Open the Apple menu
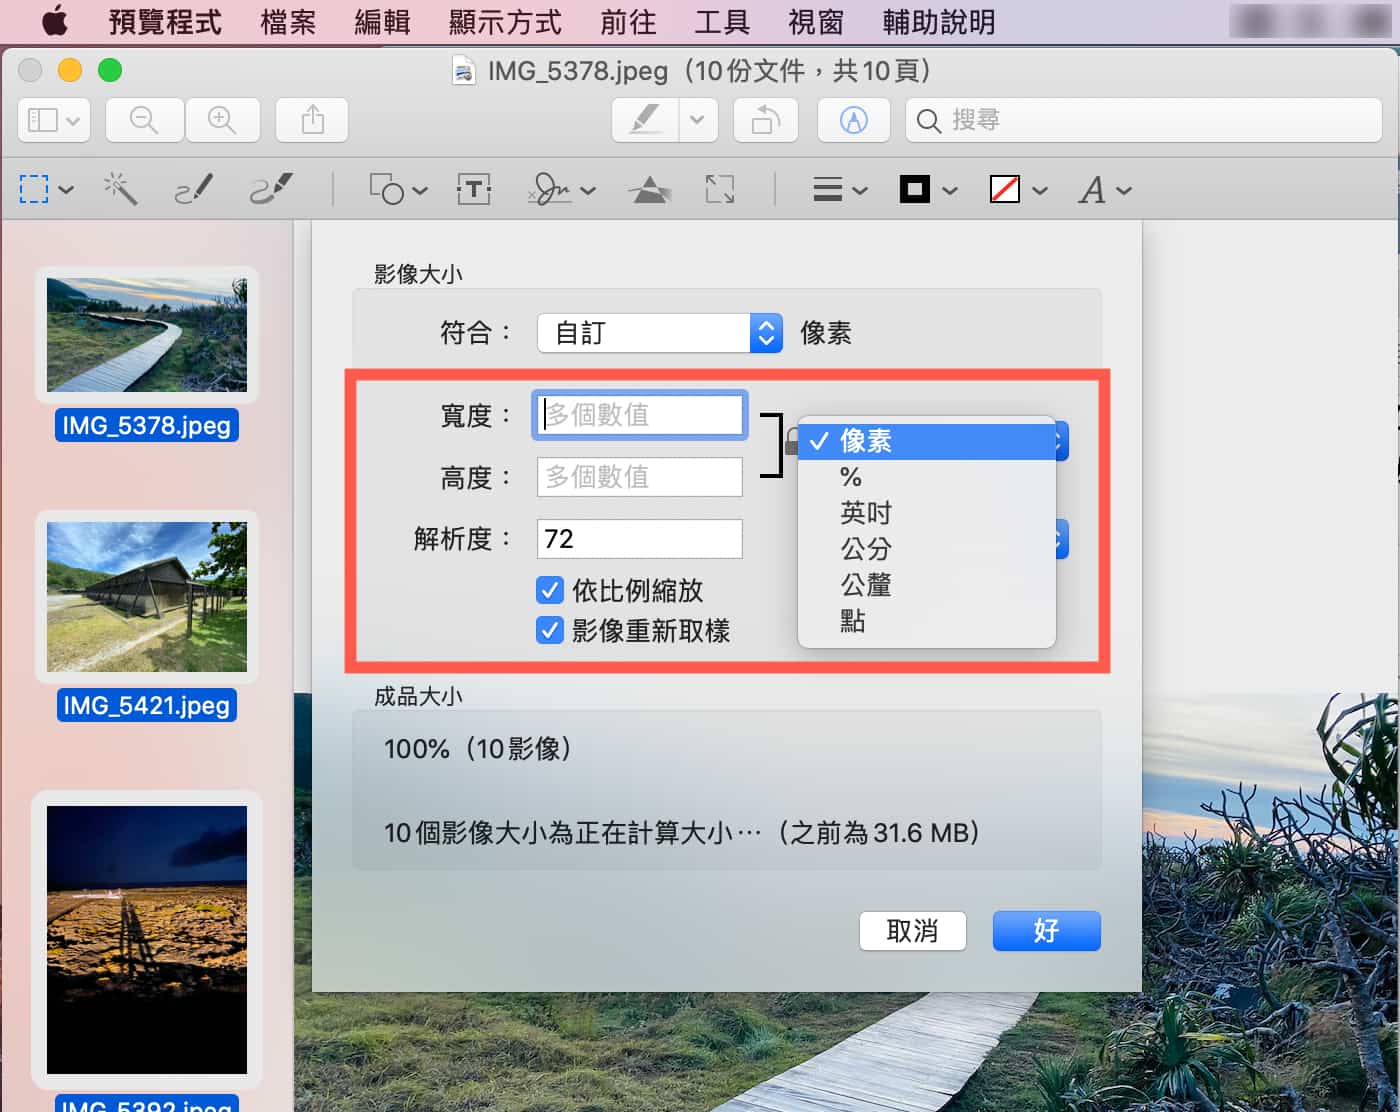 pyautogui.click(x=55, y=21)
